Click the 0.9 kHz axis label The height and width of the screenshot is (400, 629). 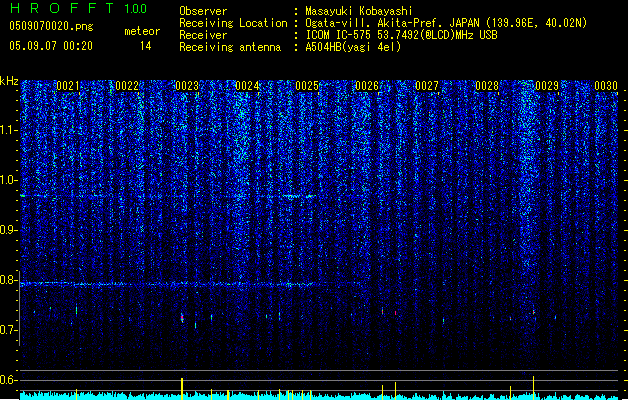click(x=9, y=230)
